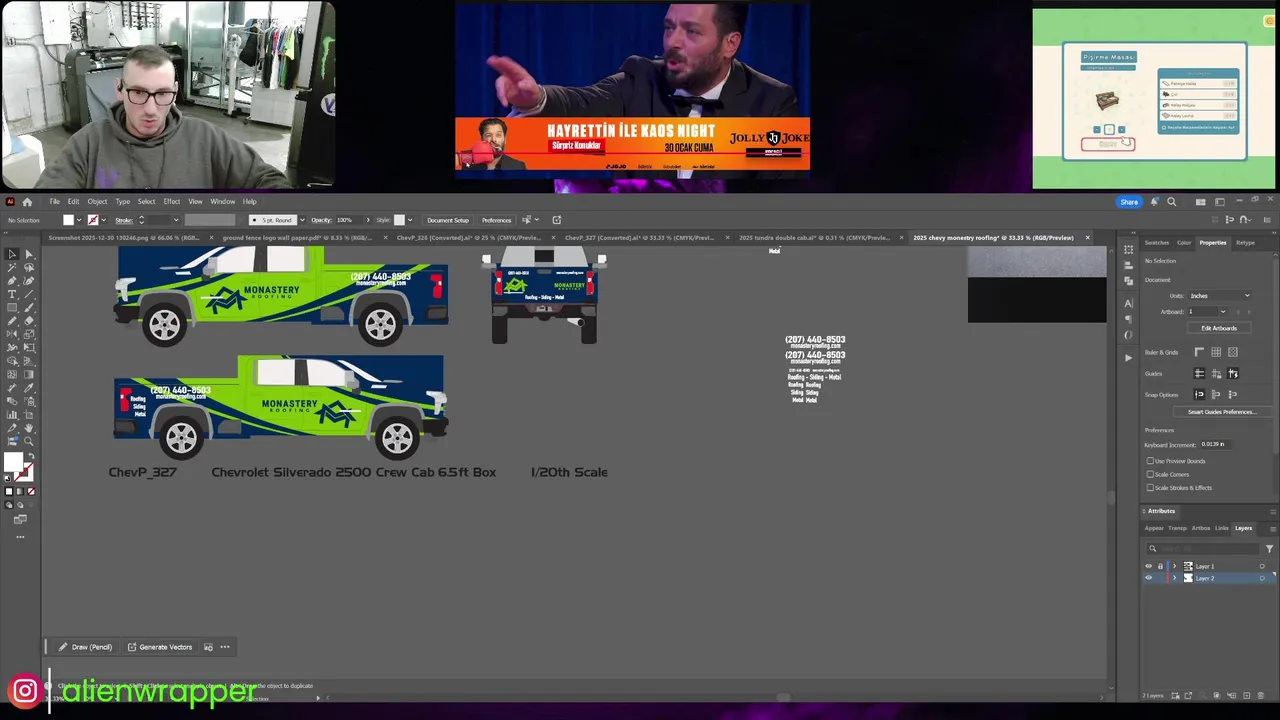Click the Style swatch in control bar
This screenshot has width=1280, height=720.
pyautogui.click(x=399, y=220)
